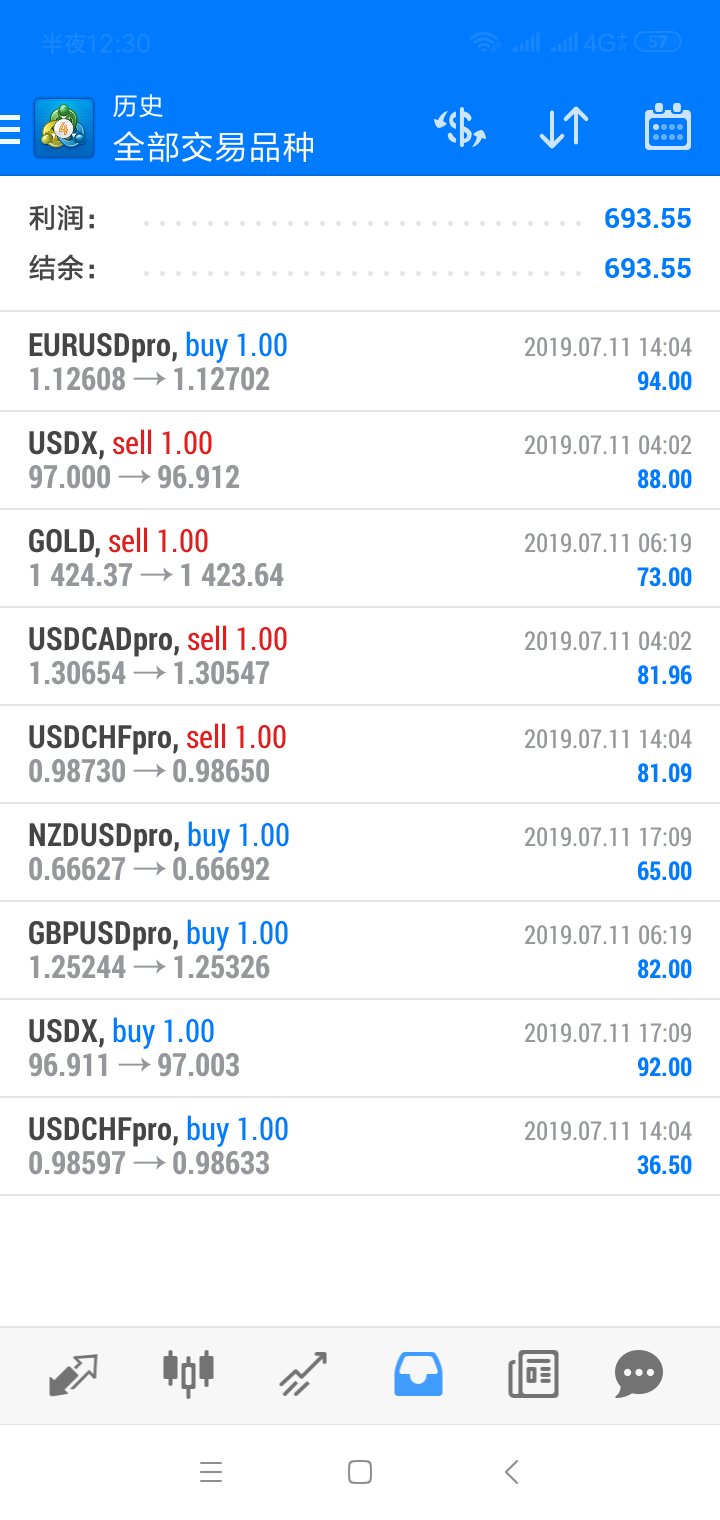Tap the 全部交易品种 title text

(214, 147)
